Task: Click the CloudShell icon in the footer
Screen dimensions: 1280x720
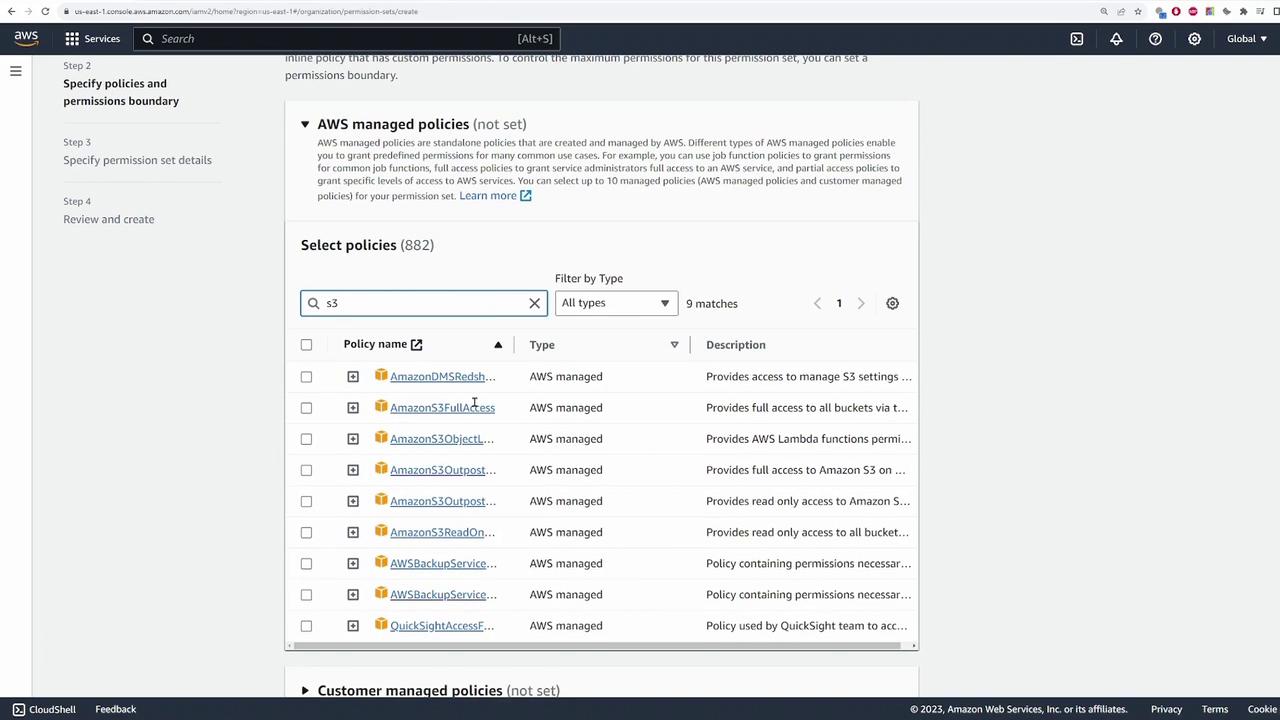Action: coord(18,709)
